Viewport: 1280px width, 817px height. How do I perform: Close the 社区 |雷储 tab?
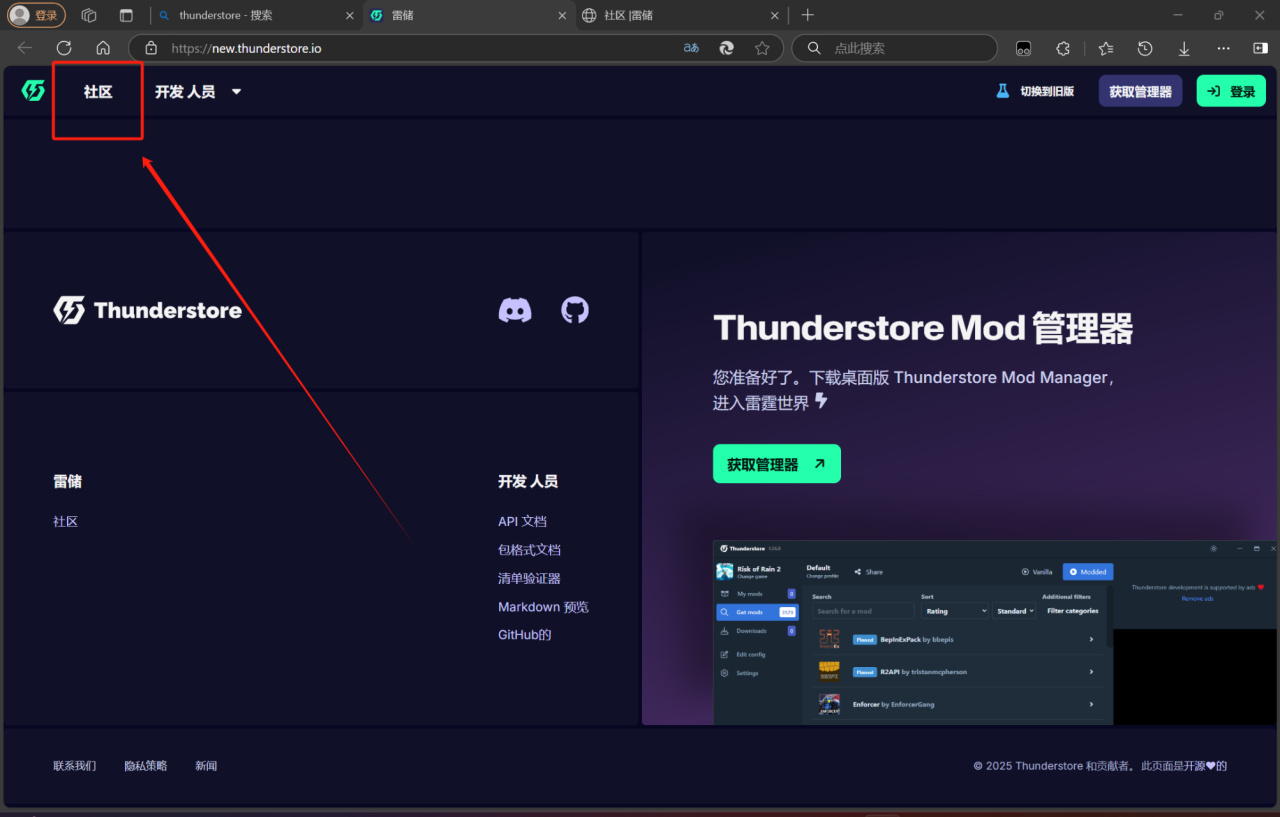click(773, 16)
